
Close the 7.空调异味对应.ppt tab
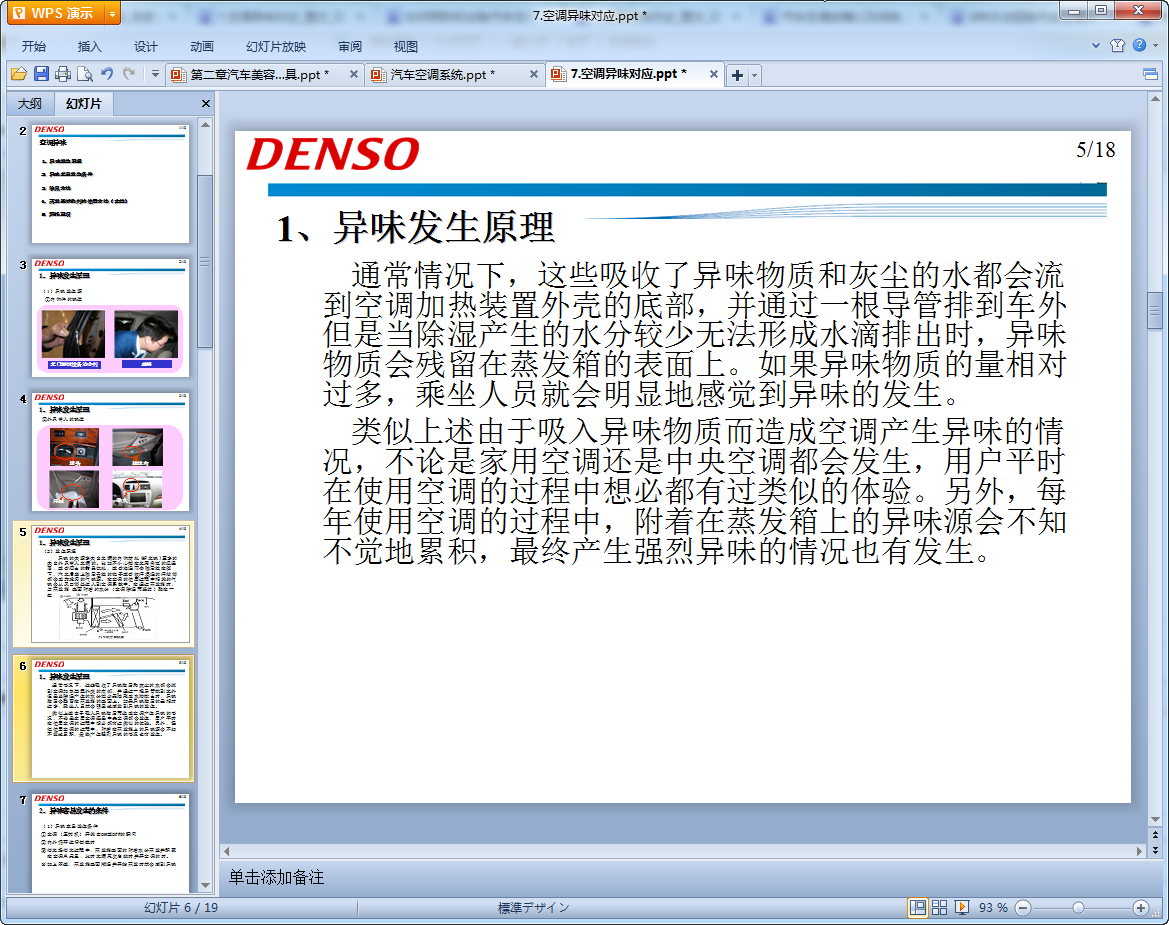[x=713, y=74]
